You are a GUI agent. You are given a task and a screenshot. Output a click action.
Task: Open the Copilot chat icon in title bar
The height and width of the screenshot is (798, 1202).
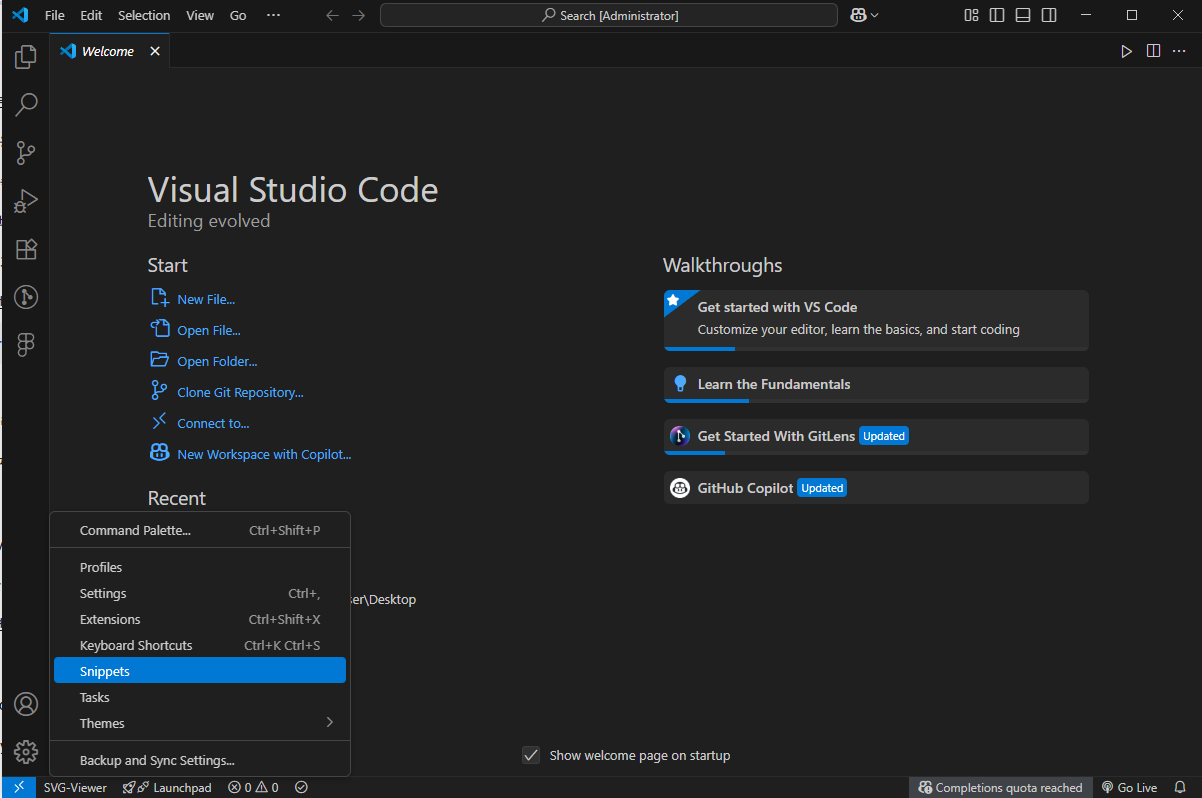[858, 15]
